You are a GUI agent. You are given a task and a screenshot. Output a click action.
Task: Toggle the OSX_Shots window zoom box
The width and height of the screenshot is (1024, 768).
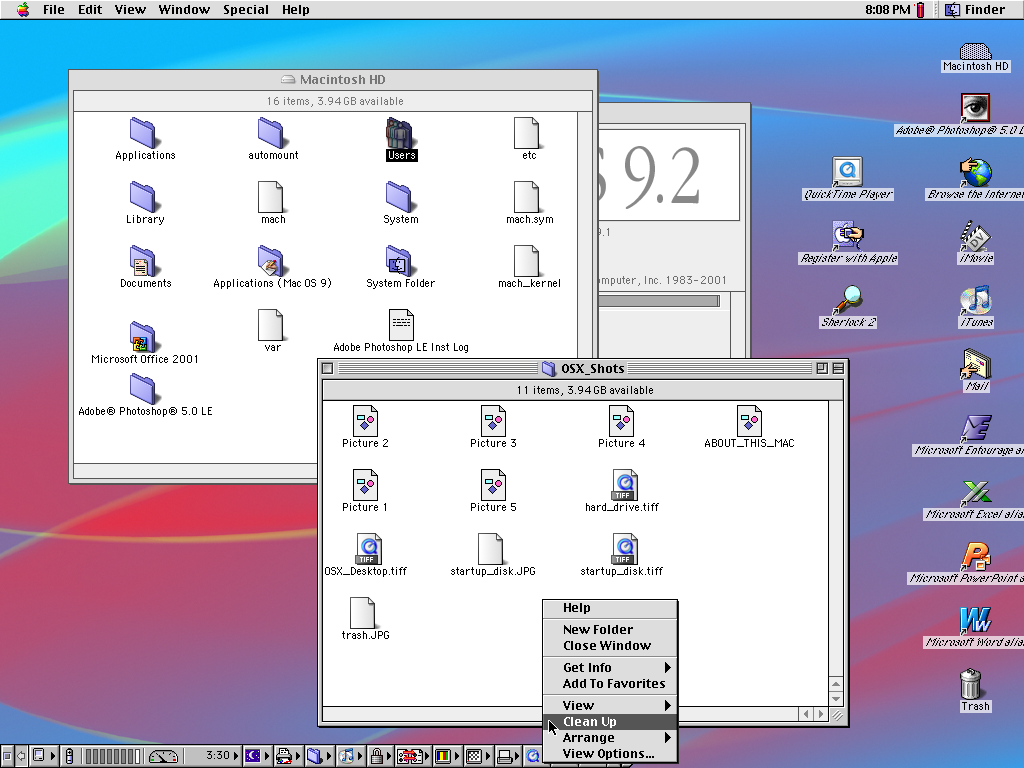coord(822,368)
